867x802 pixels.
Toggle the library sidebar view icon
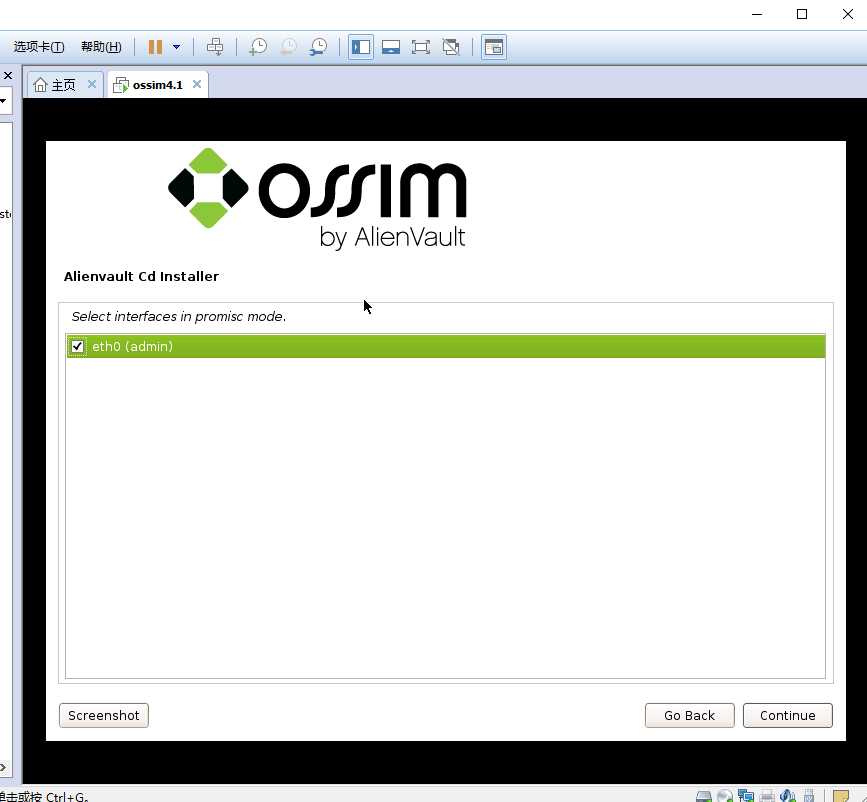pos(361,47)
